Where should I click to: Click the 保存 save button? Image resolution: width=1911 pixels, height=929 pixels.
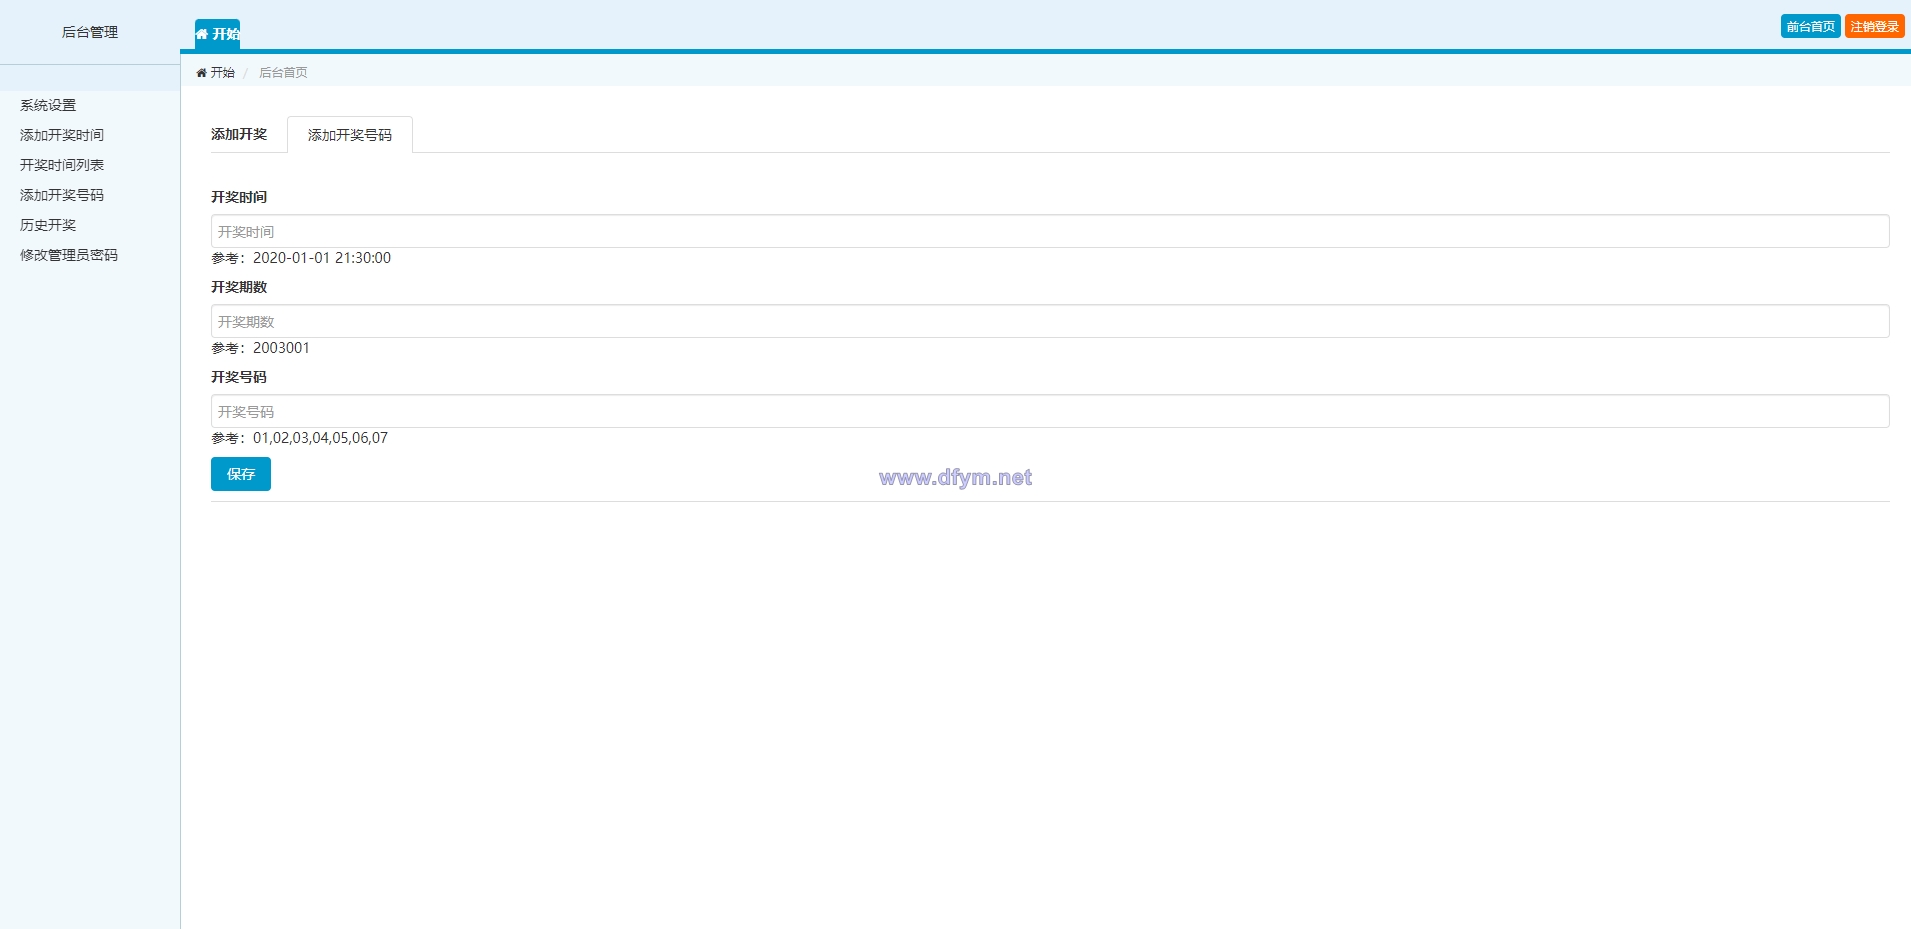click(x=241, y=474)
